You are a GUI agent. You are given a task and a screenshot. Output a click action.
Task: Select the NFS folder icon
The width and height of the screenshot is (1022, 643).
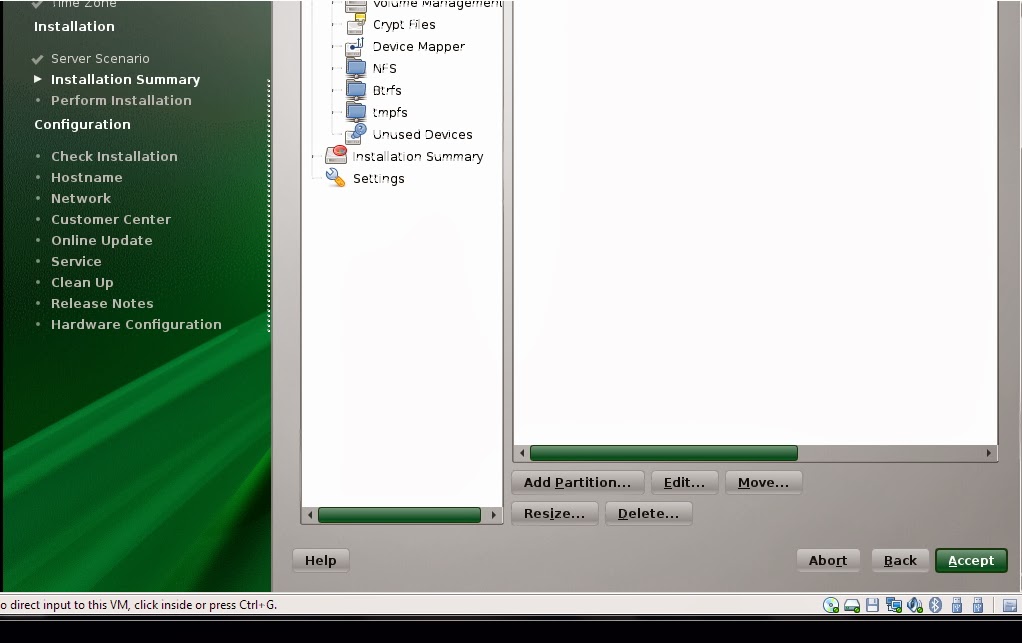(358, 68)
